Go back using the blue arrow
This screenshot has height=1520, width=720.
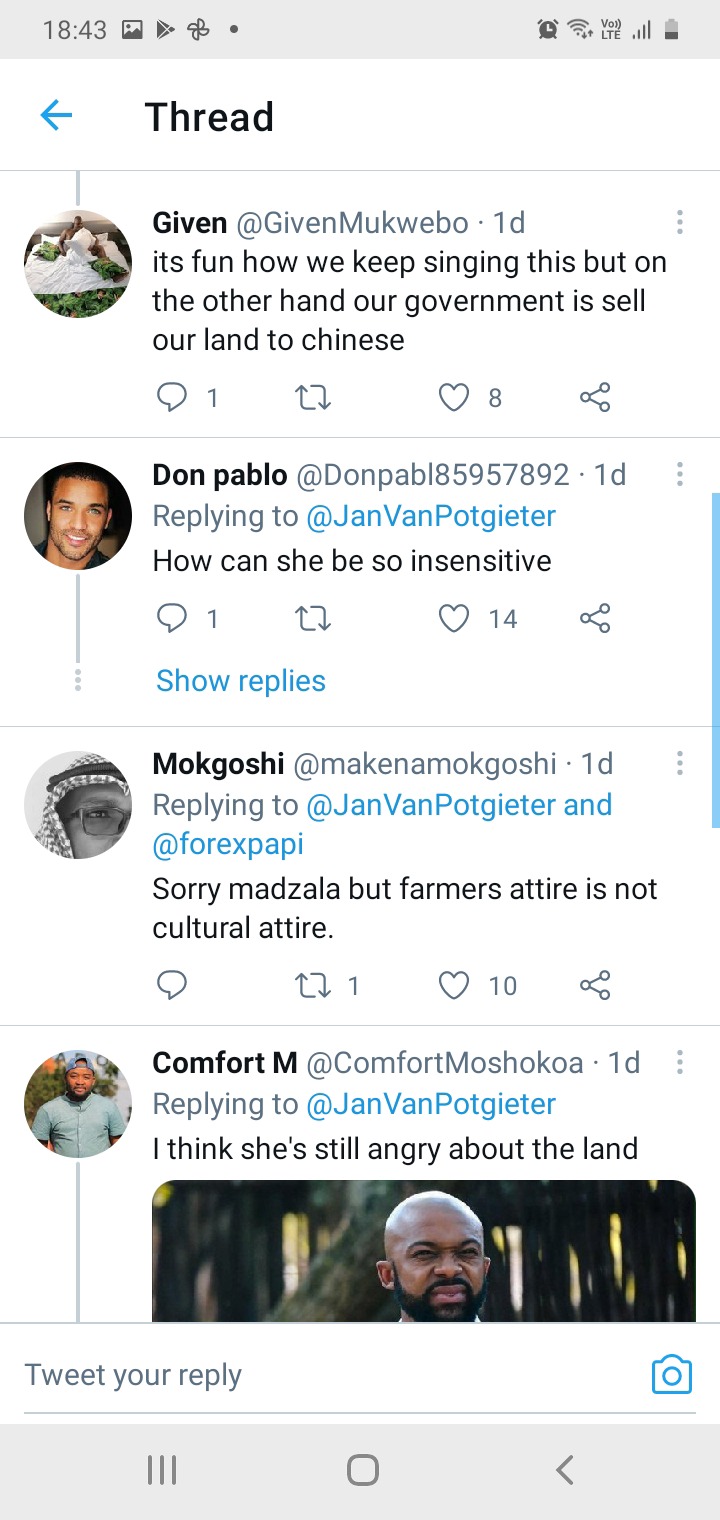[56, 116]
